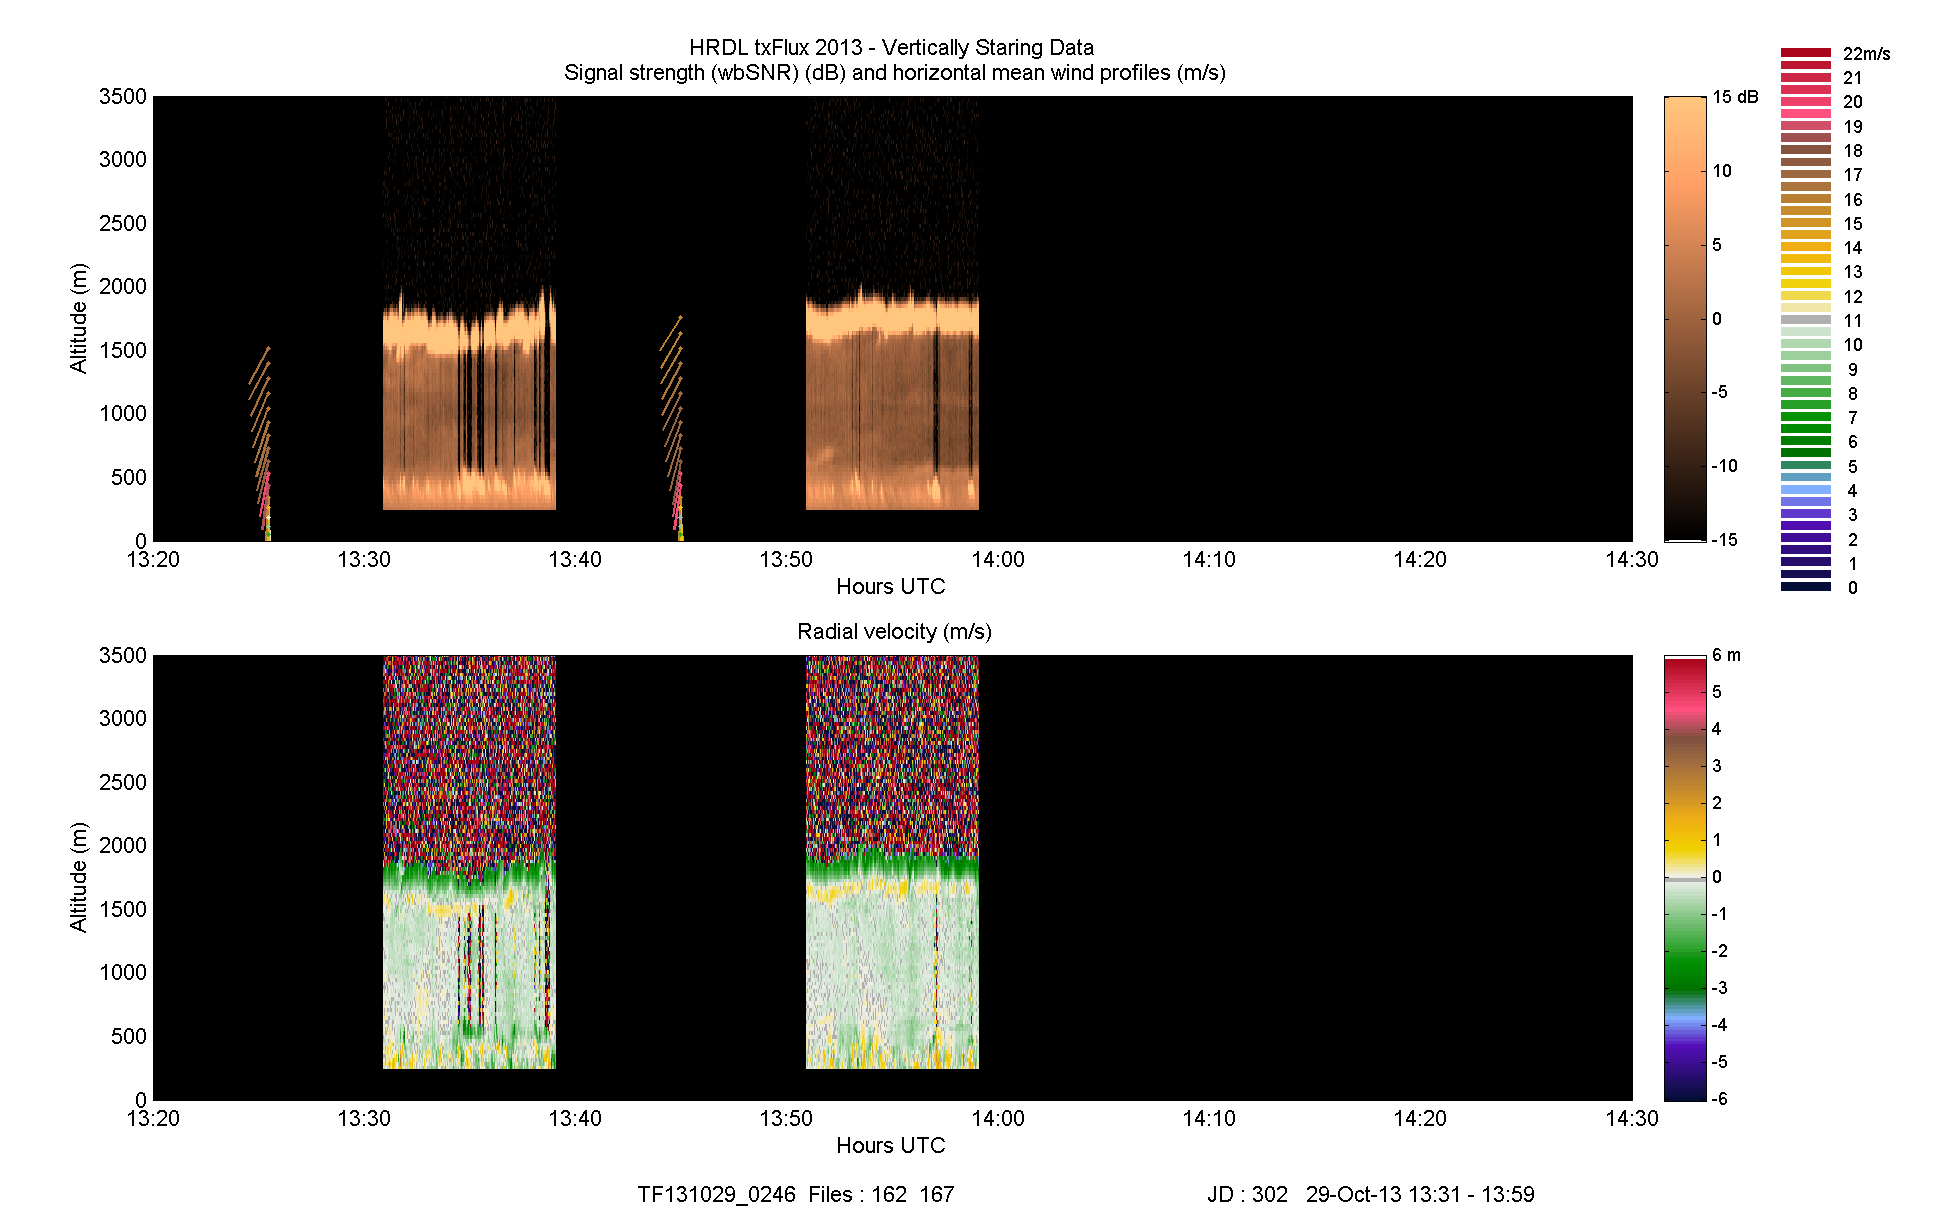The image size is (1958, 1230).
Task: Click '13:30' tick on signal strength time axis
Action: tap(364, 559)
